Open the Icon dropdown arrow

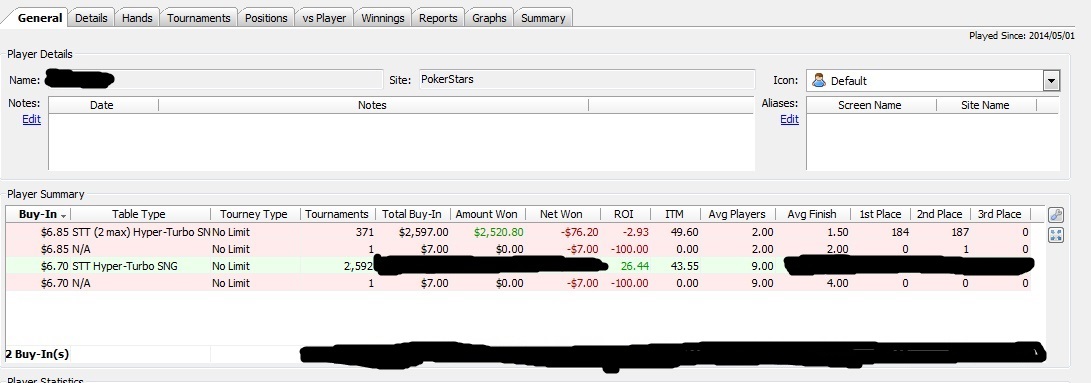click(x=1051, y=81)
